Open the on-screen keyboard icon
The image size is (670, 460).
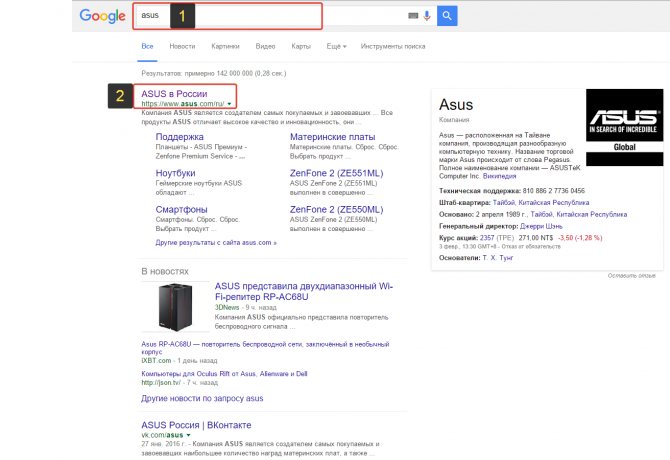tap(413, 16)
